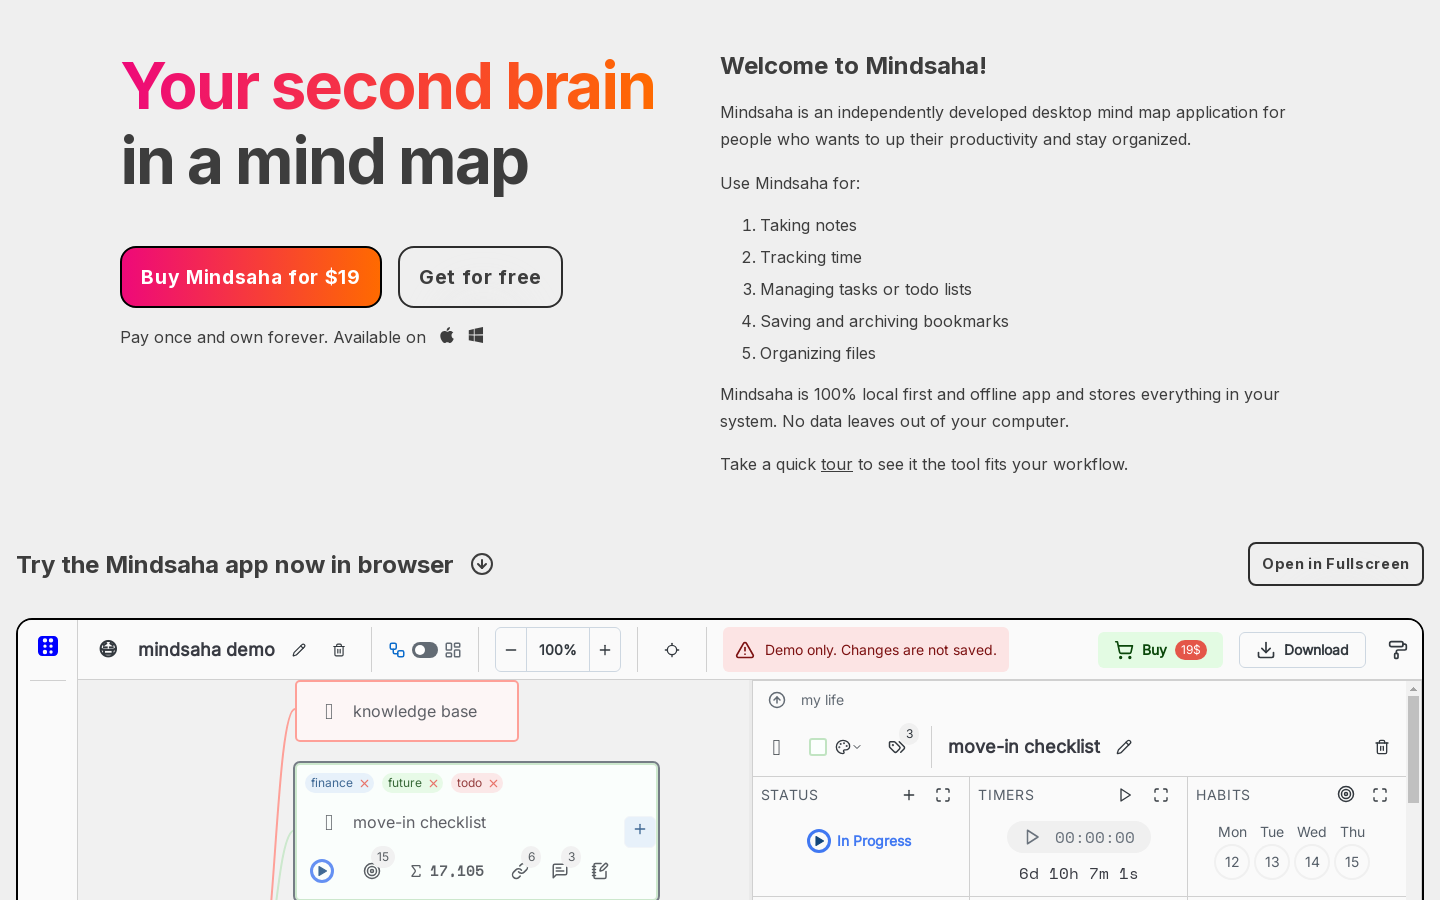The height and width of the screenshot is (900, 1440).
Task: Zoom in with the plus button
Action: point(605,650)
